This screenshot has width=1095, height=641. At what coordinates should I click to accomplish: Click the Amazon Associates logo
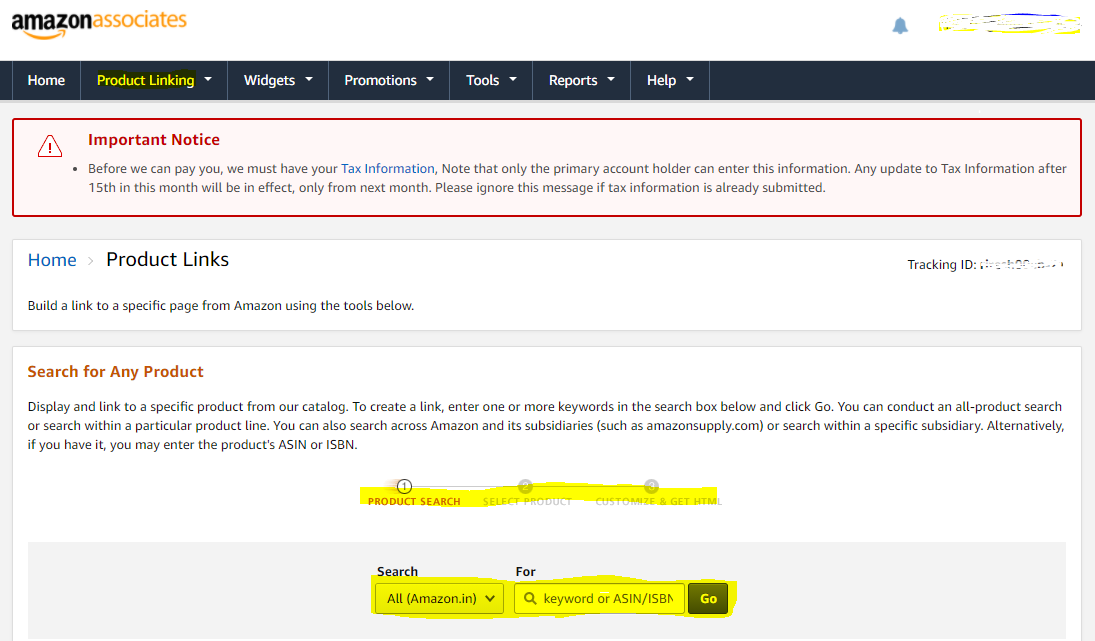coord(99,24)
